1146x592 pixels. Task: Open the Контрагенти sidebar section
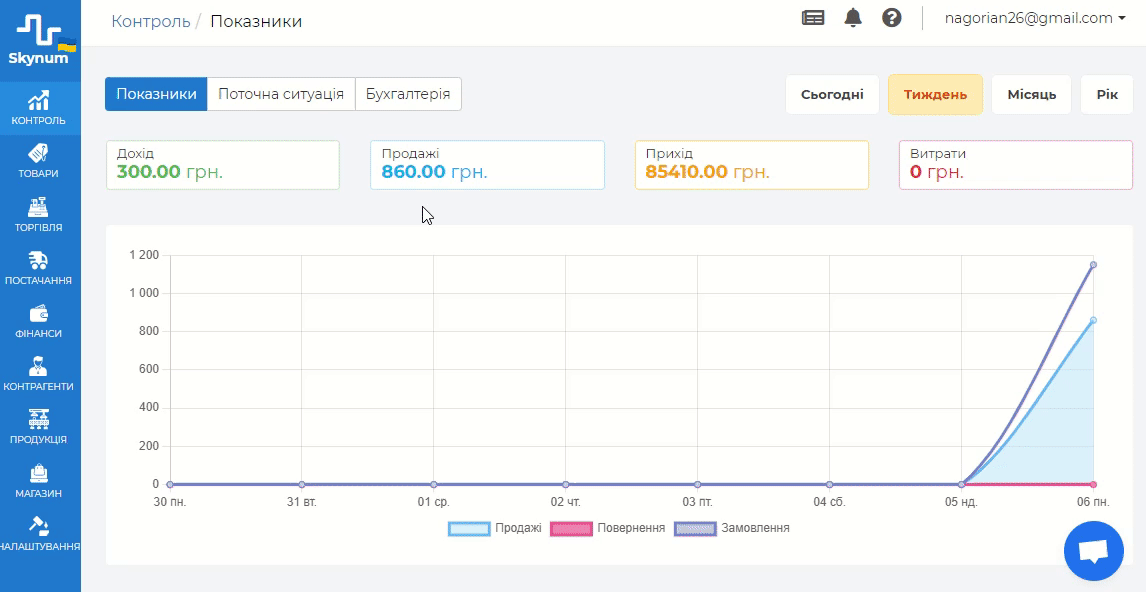(40, 374)
